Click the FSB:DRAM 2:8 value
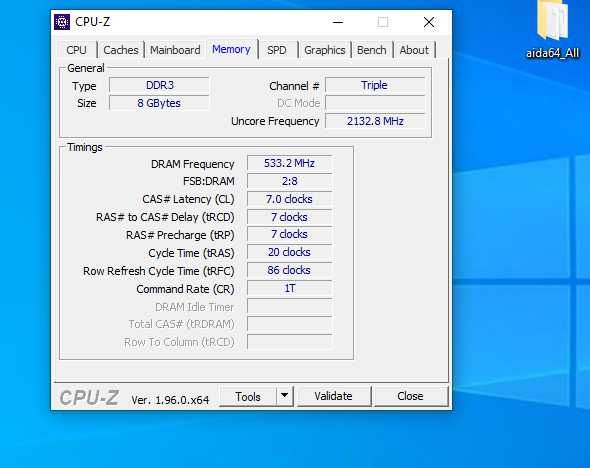 tap(289, 181)
